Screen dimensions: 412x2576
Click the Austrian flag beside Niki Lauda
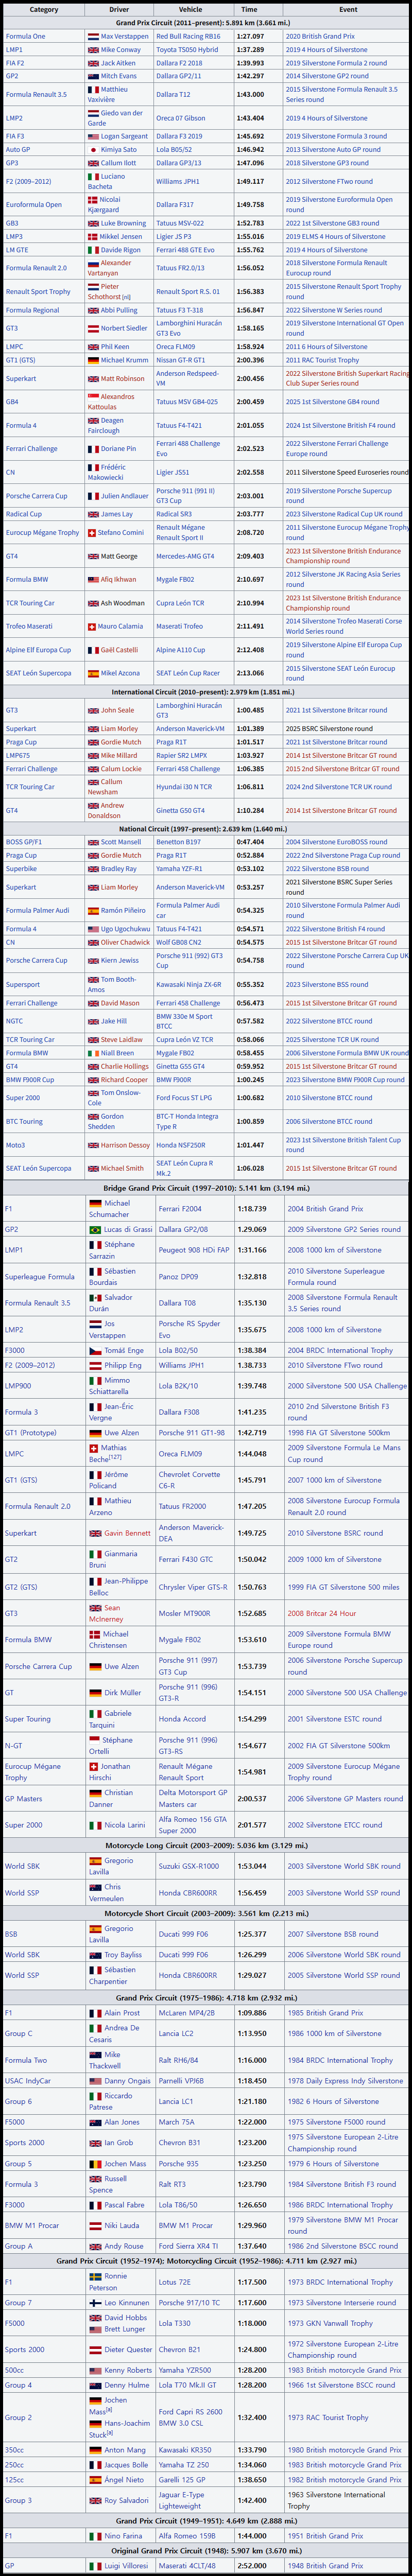(x=96, y=2226)
